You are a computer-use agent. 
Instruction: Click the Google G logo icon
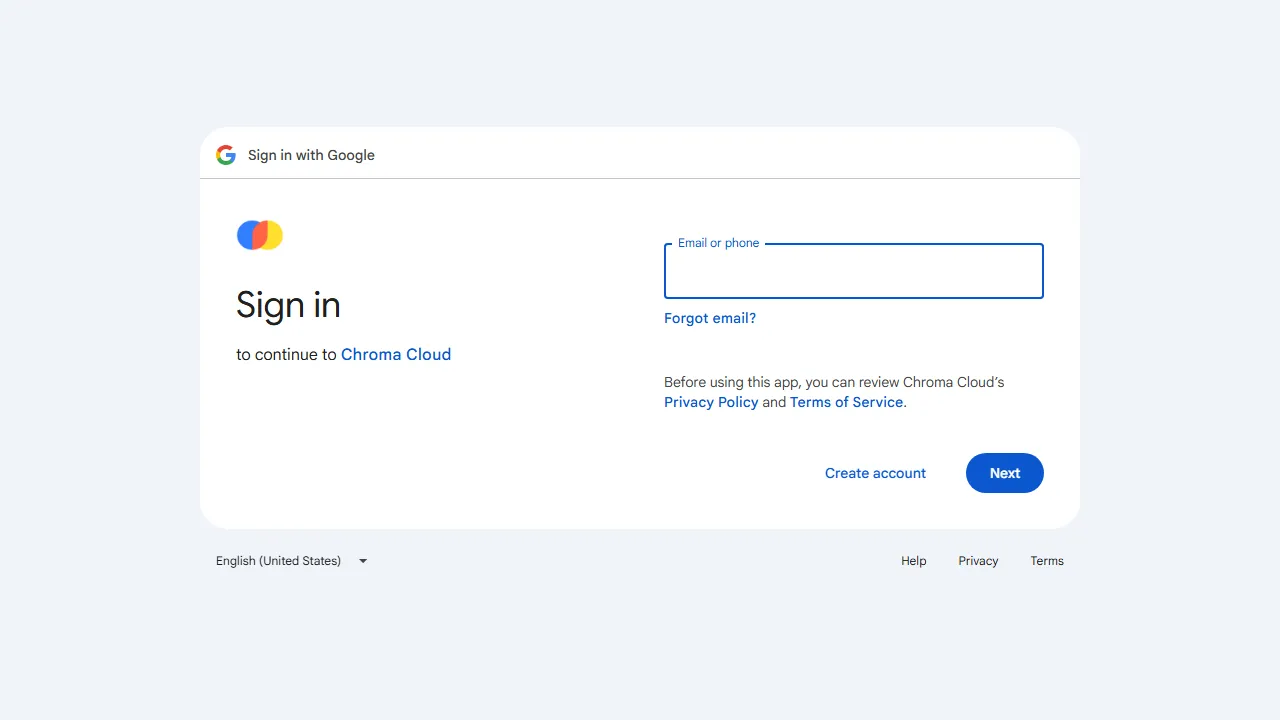pos(226,155)
